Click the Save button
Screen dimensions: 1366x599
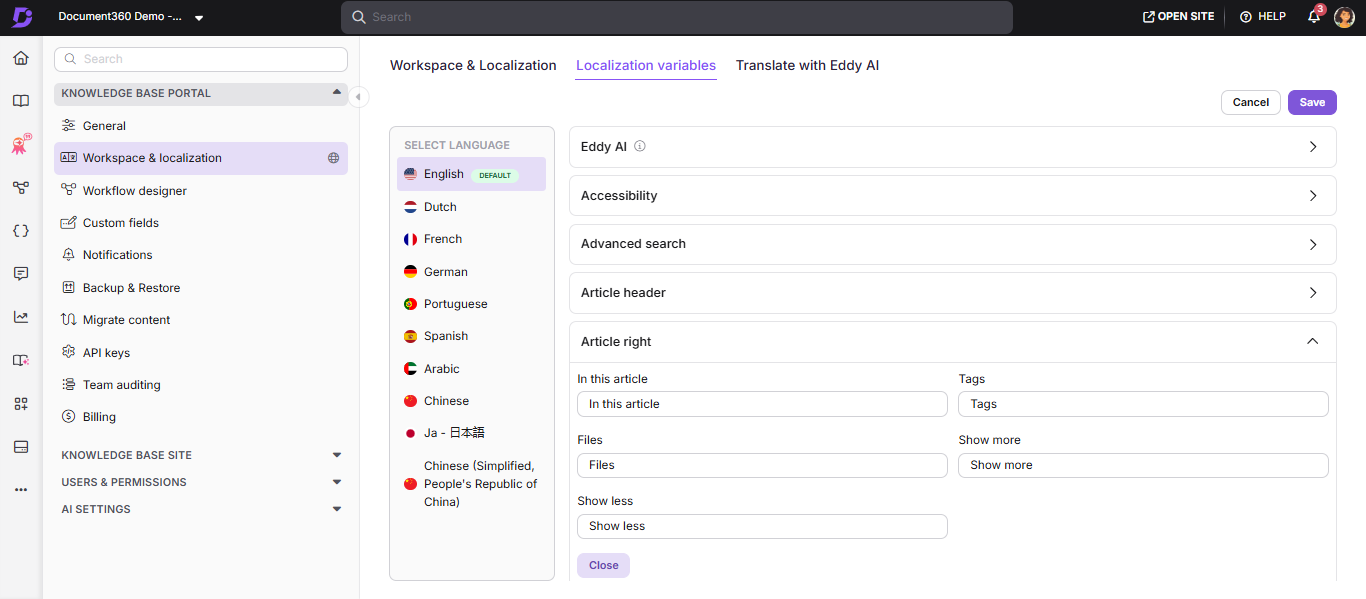1312,102
